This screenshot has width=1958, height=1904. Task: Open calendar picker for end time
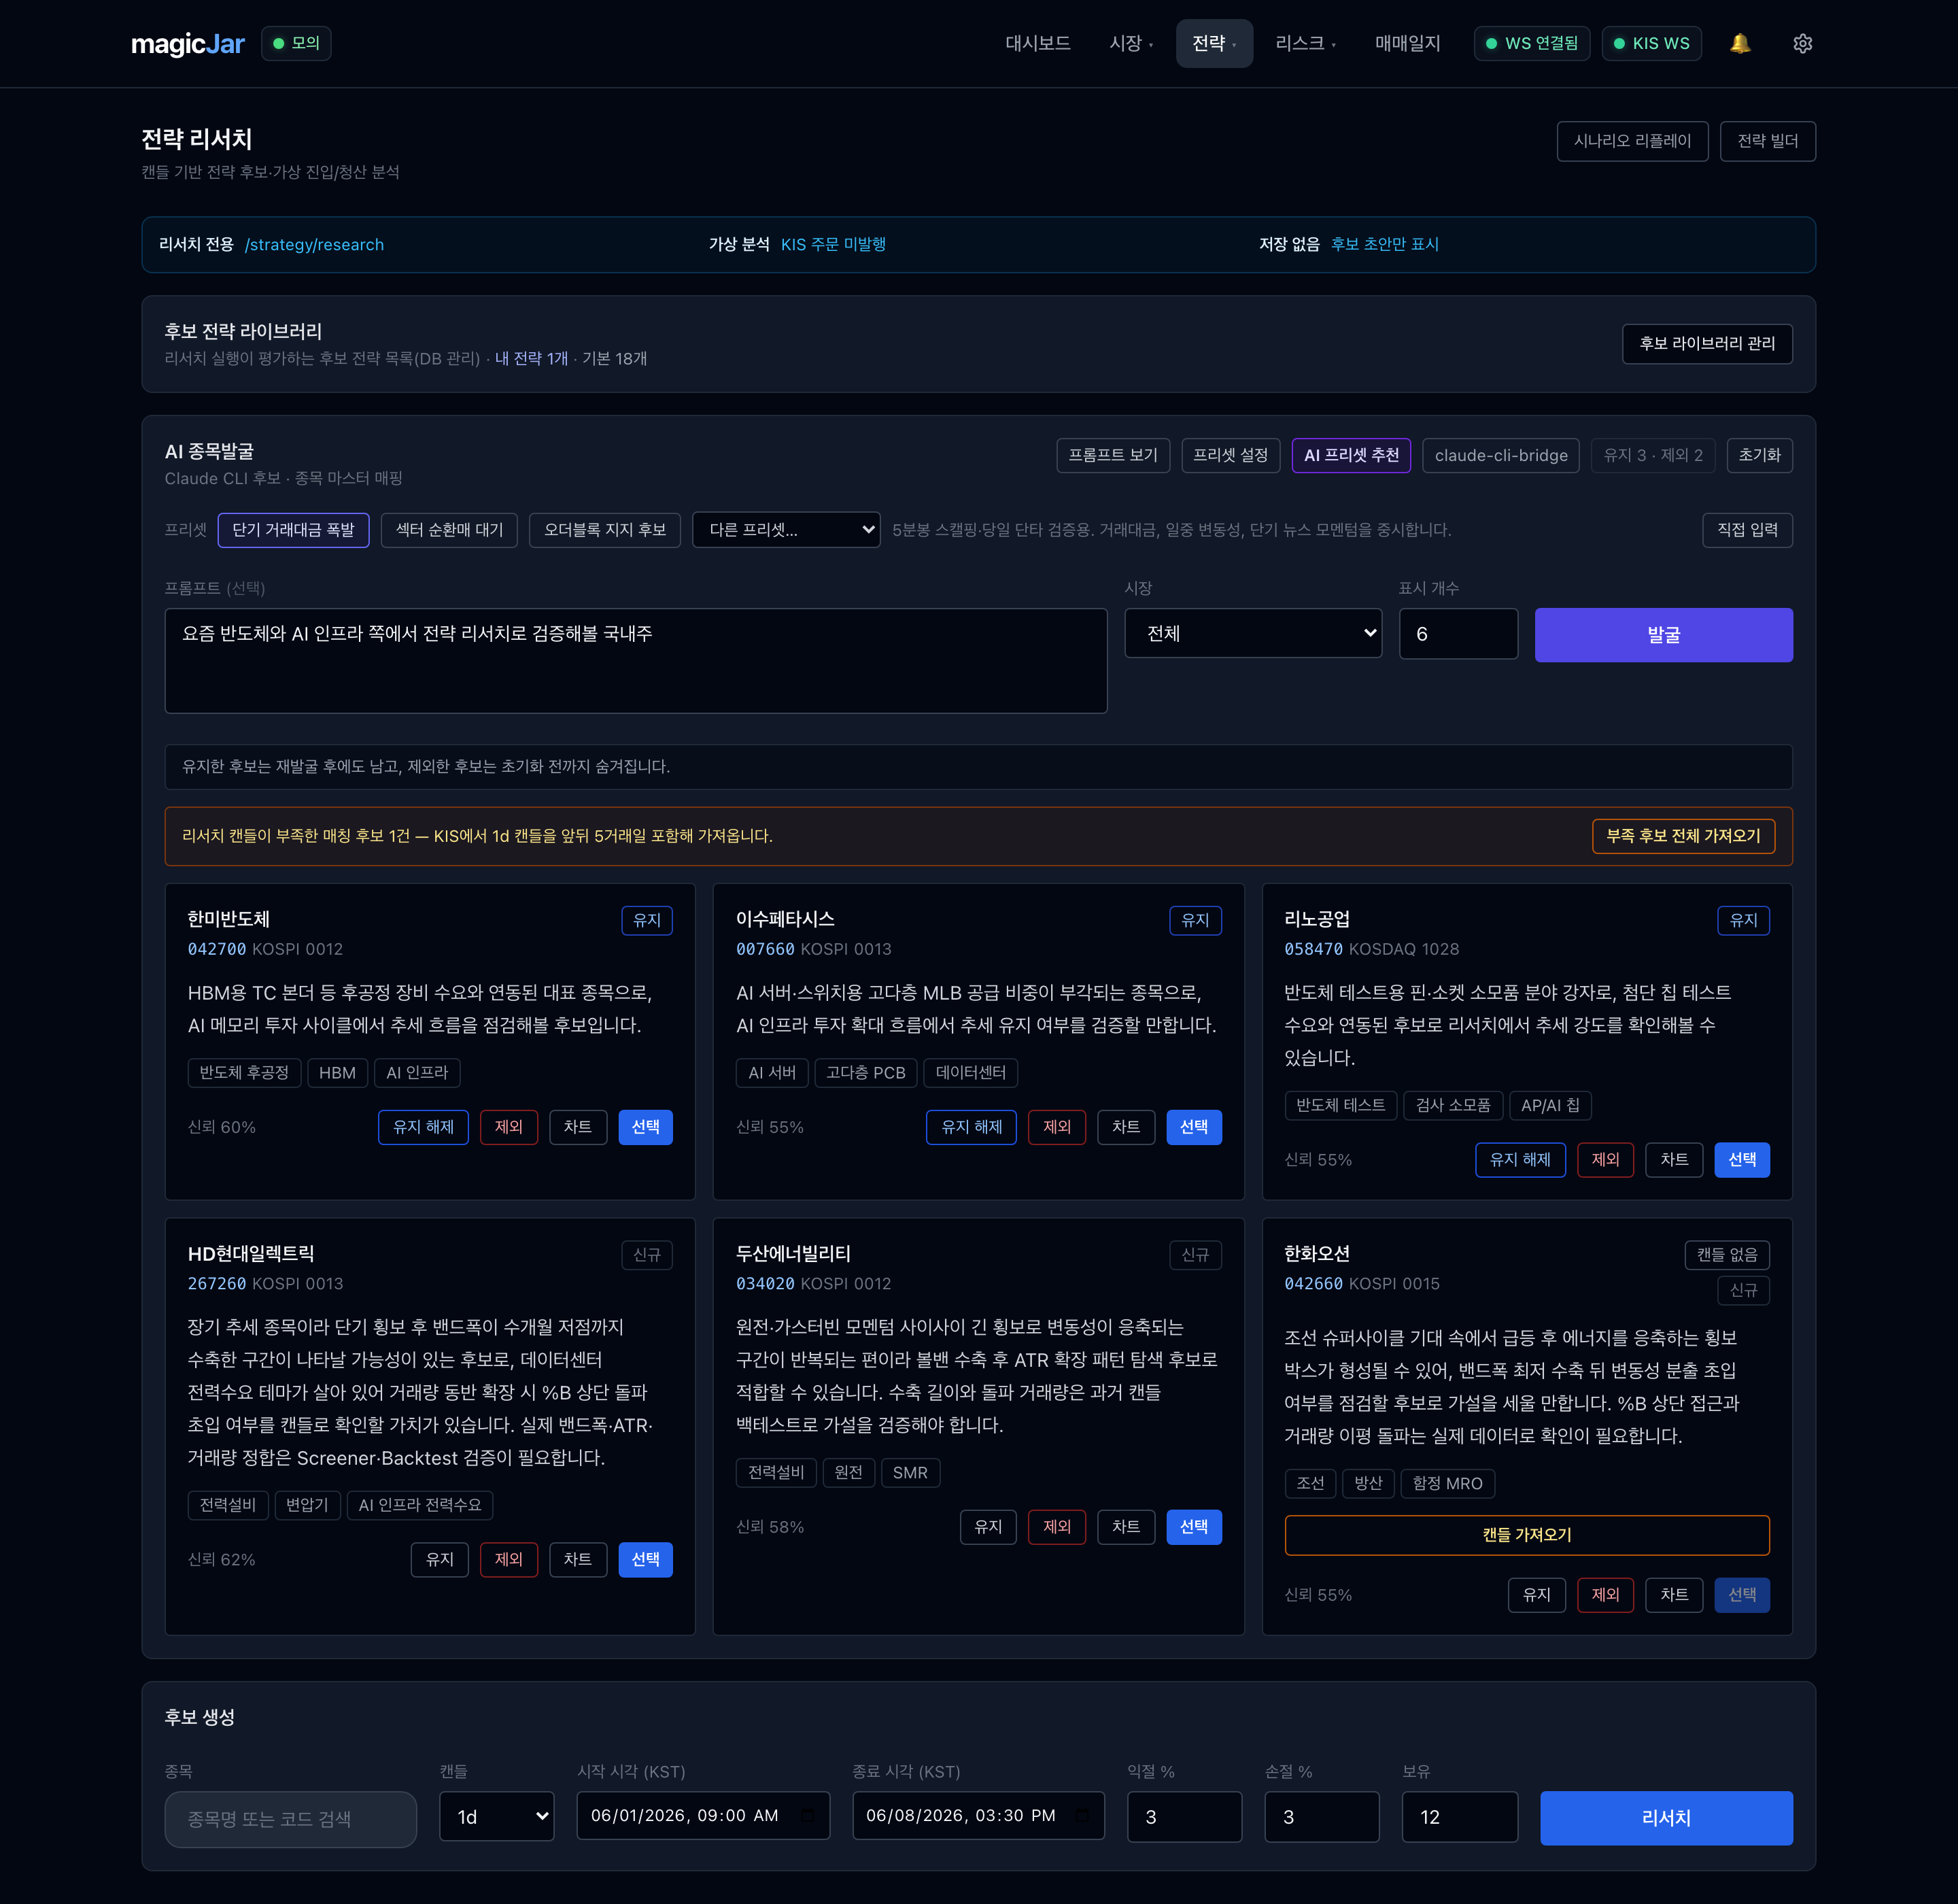[1083, 1815]
